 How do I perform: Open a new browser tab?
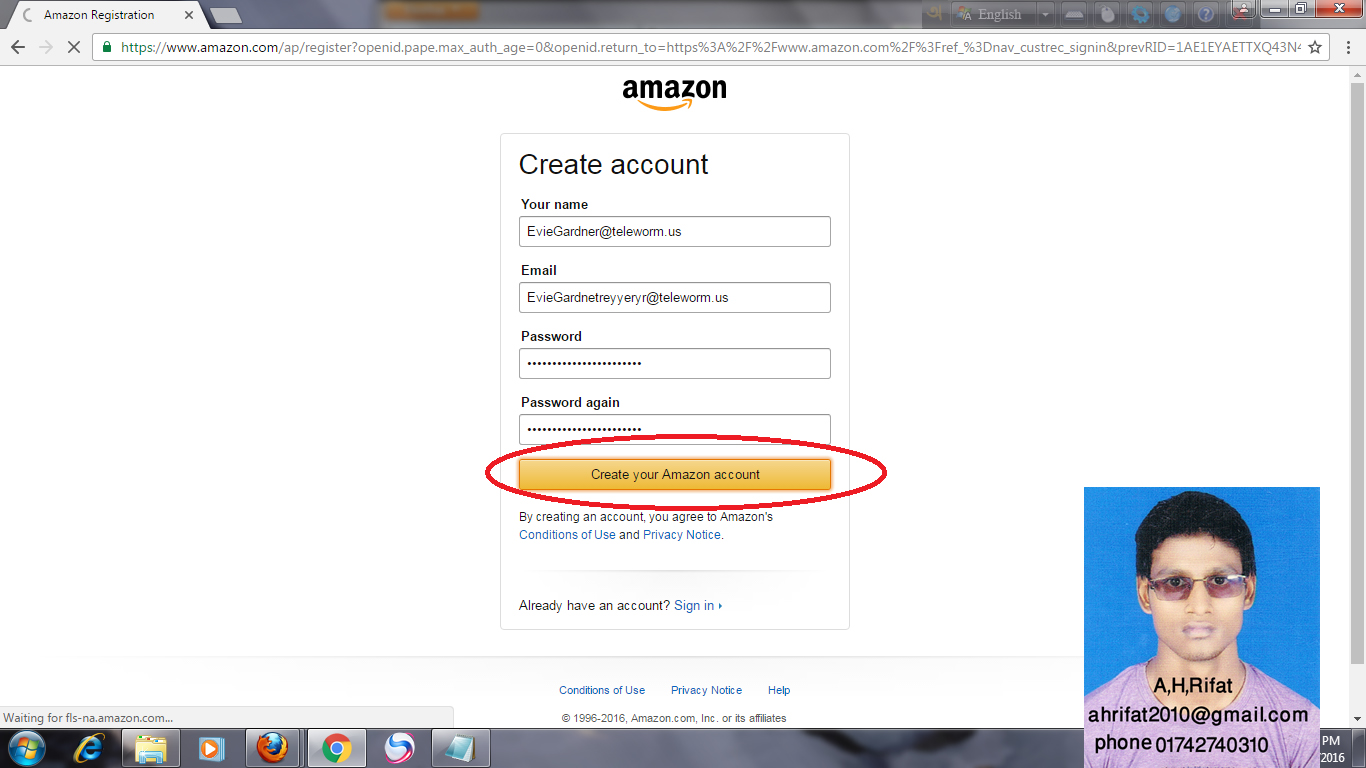click(226, 15)
